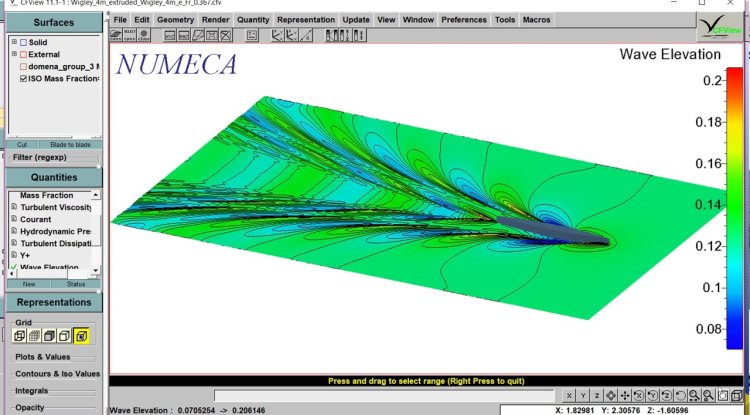Click the rotate about Z icon
The width and height of the screenshot is (750, 415).
click(666, 395)
